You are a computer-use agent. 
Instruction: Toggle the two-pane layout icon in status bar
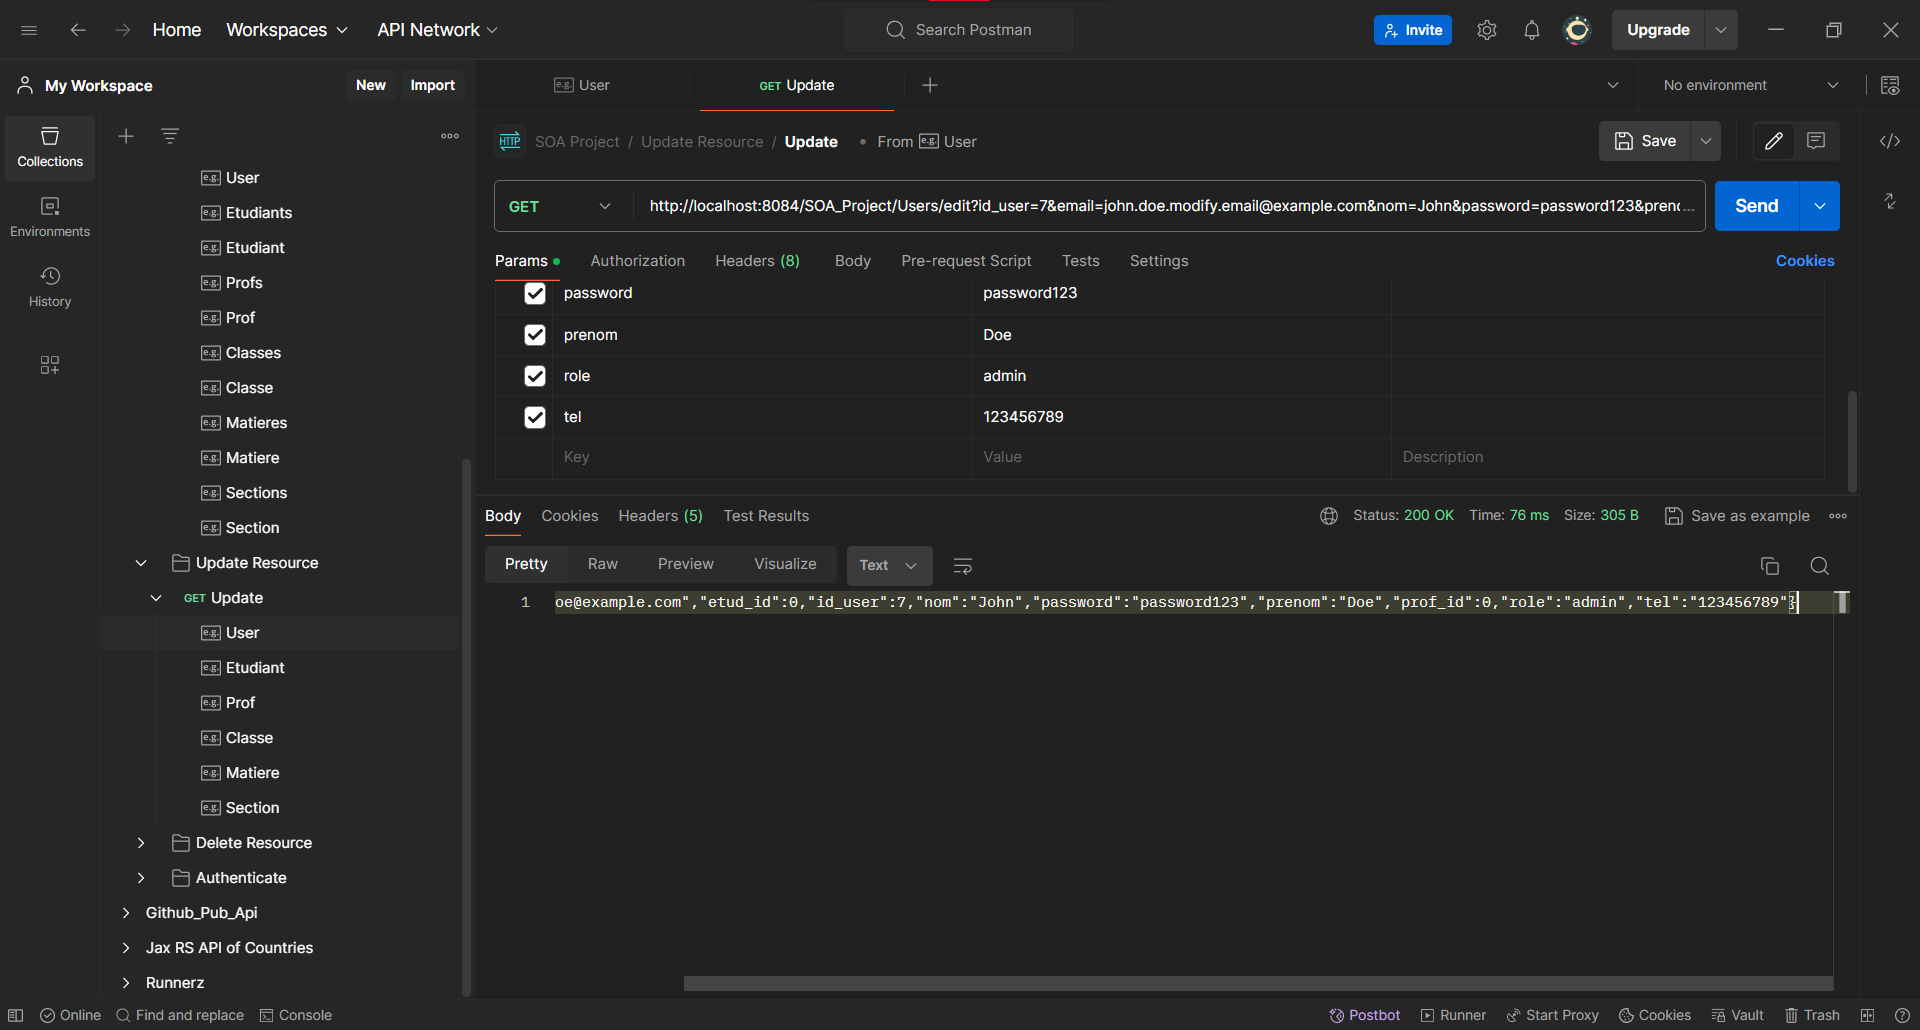click(1867, 1015)
